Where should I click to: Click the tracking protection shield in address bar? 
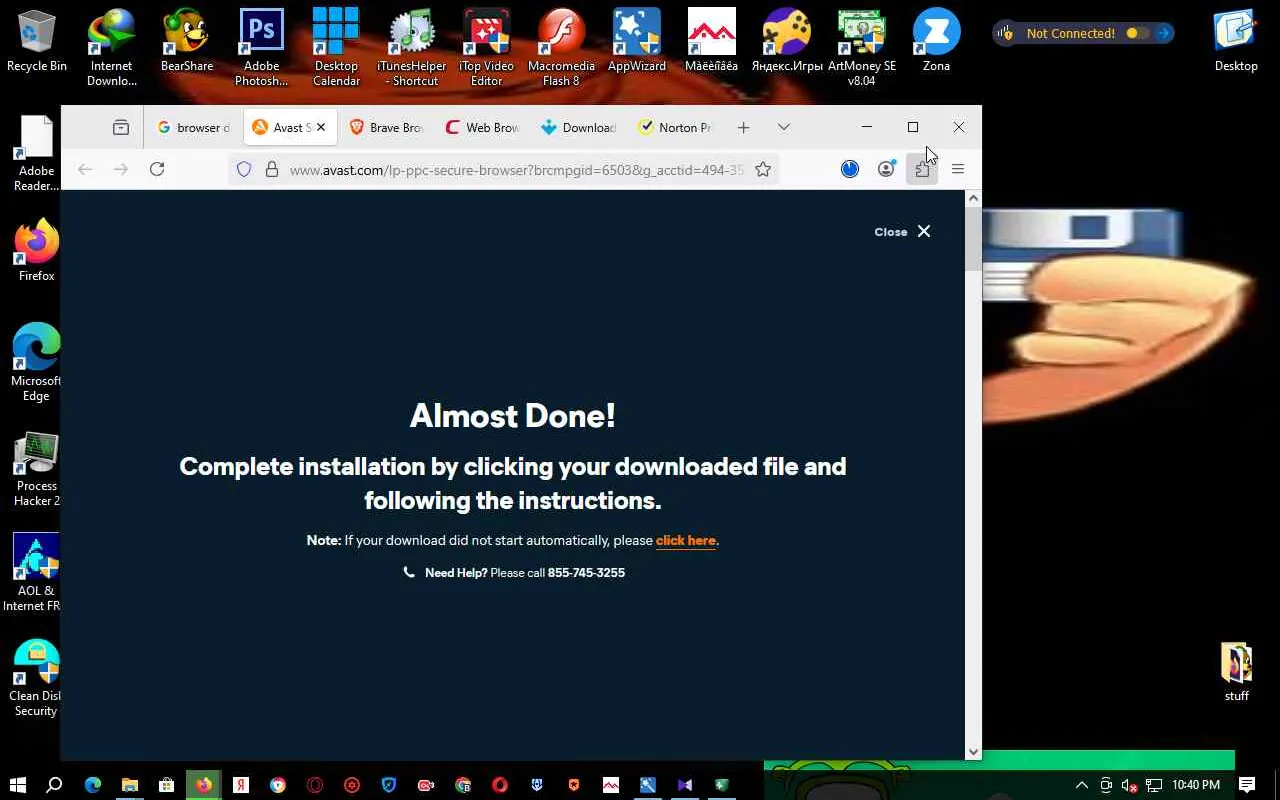[244, 170]
